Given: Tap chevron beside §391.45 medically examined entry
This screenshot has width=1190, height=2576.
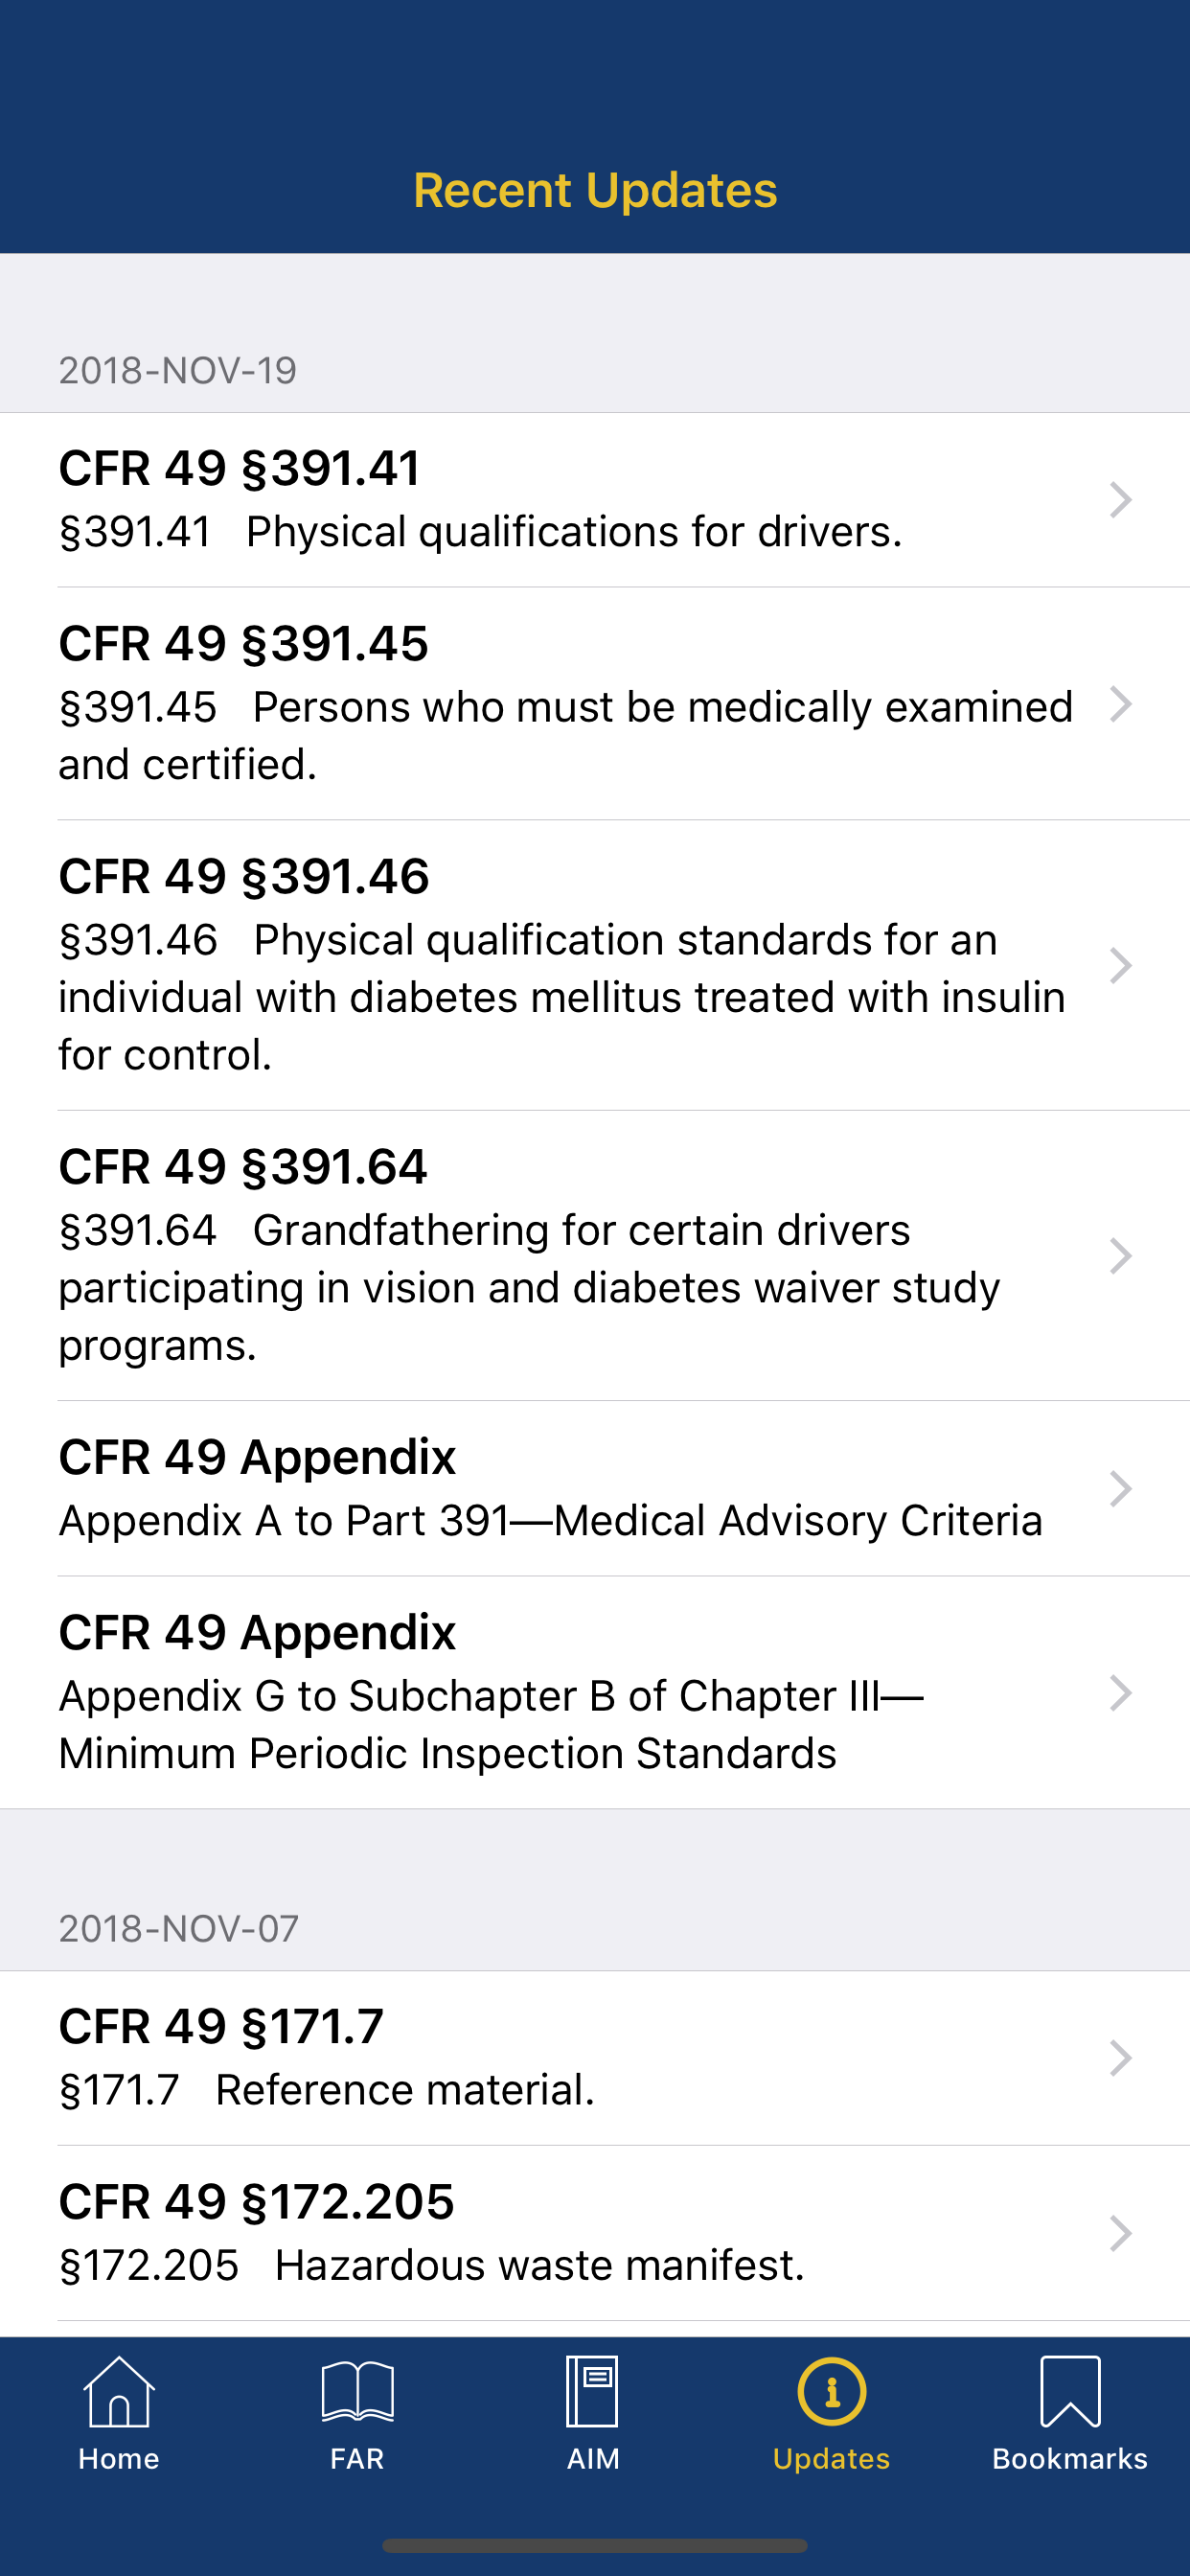Looking at the screenshot, I should 1121,704.
